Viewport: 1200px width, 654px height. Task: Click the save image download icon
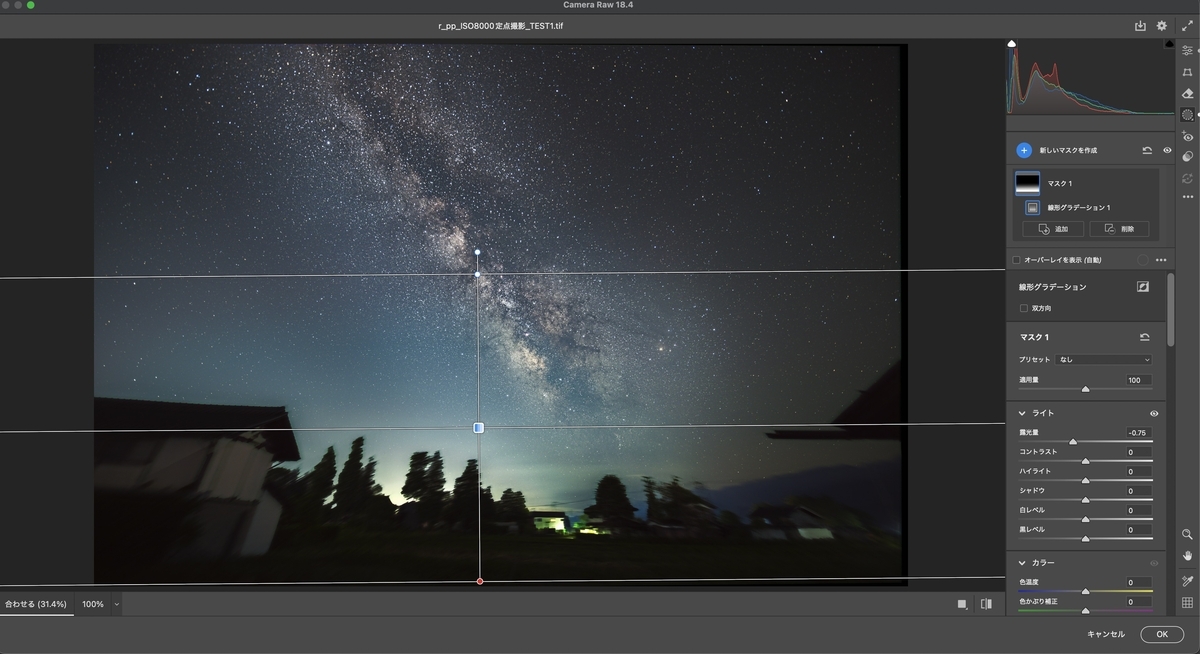[1140, 26]
